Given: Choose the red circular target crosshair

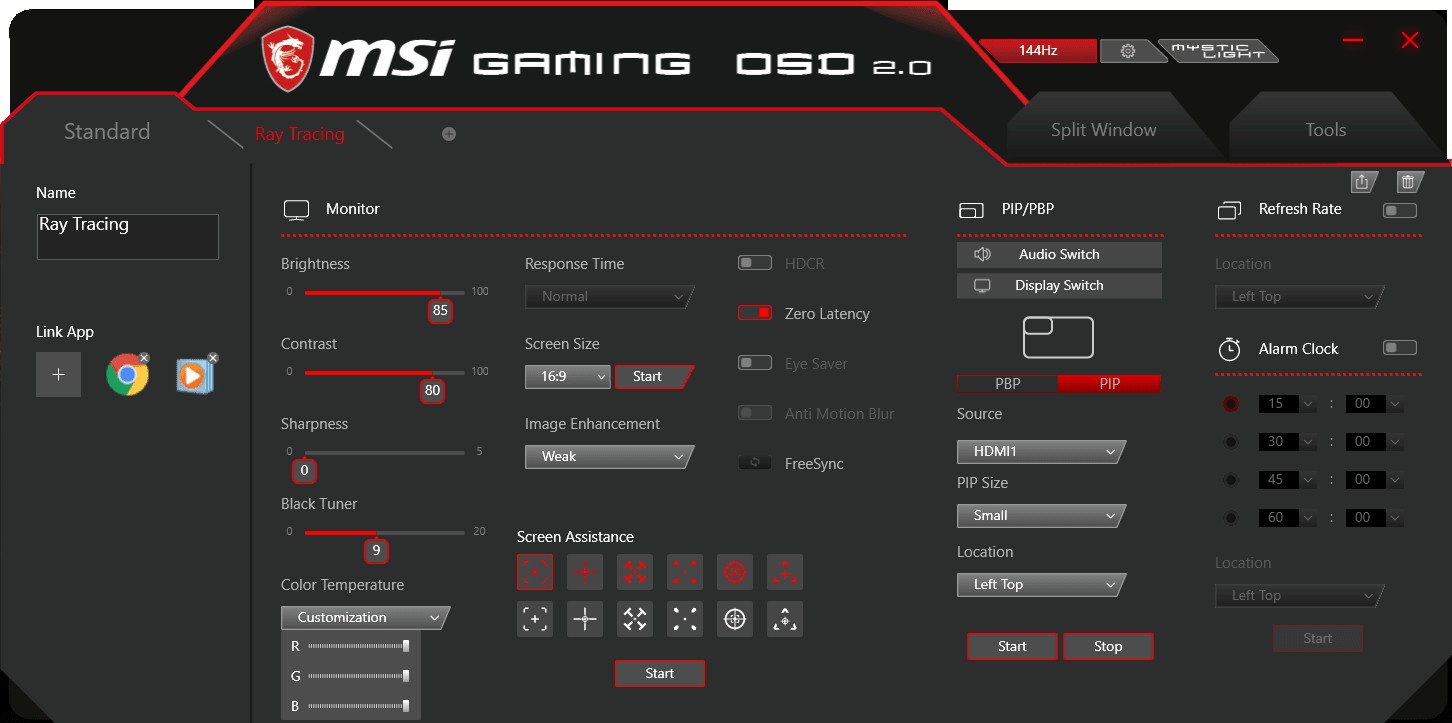Looking at the screenshot, I should click(735, 572).
